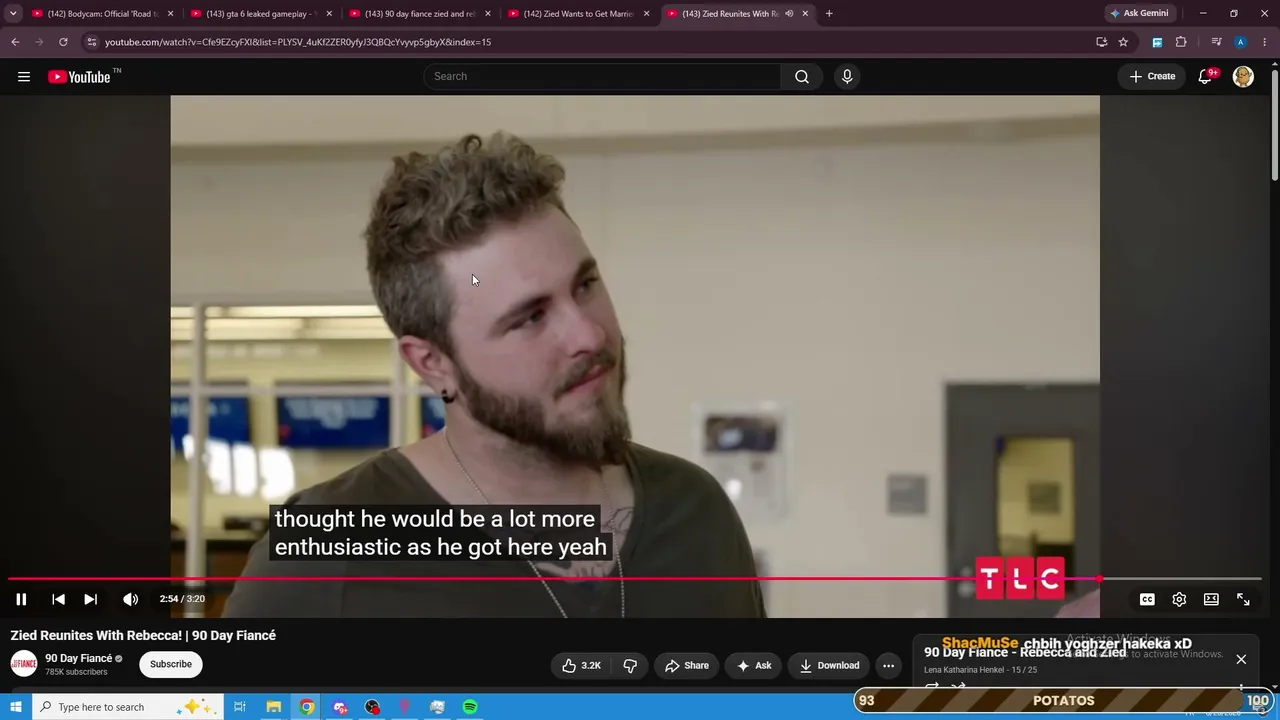Switch to theater mode
This screenshot has height=720, width=1280.
[1211, 599]
